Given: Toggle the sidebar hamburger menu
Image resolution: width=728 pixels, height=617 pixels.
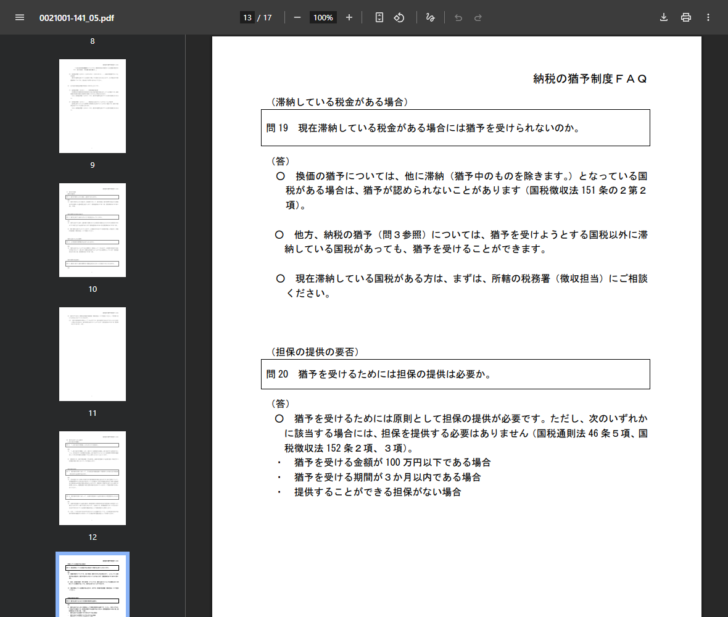Looking at the screenshot, I should [20, 18].
